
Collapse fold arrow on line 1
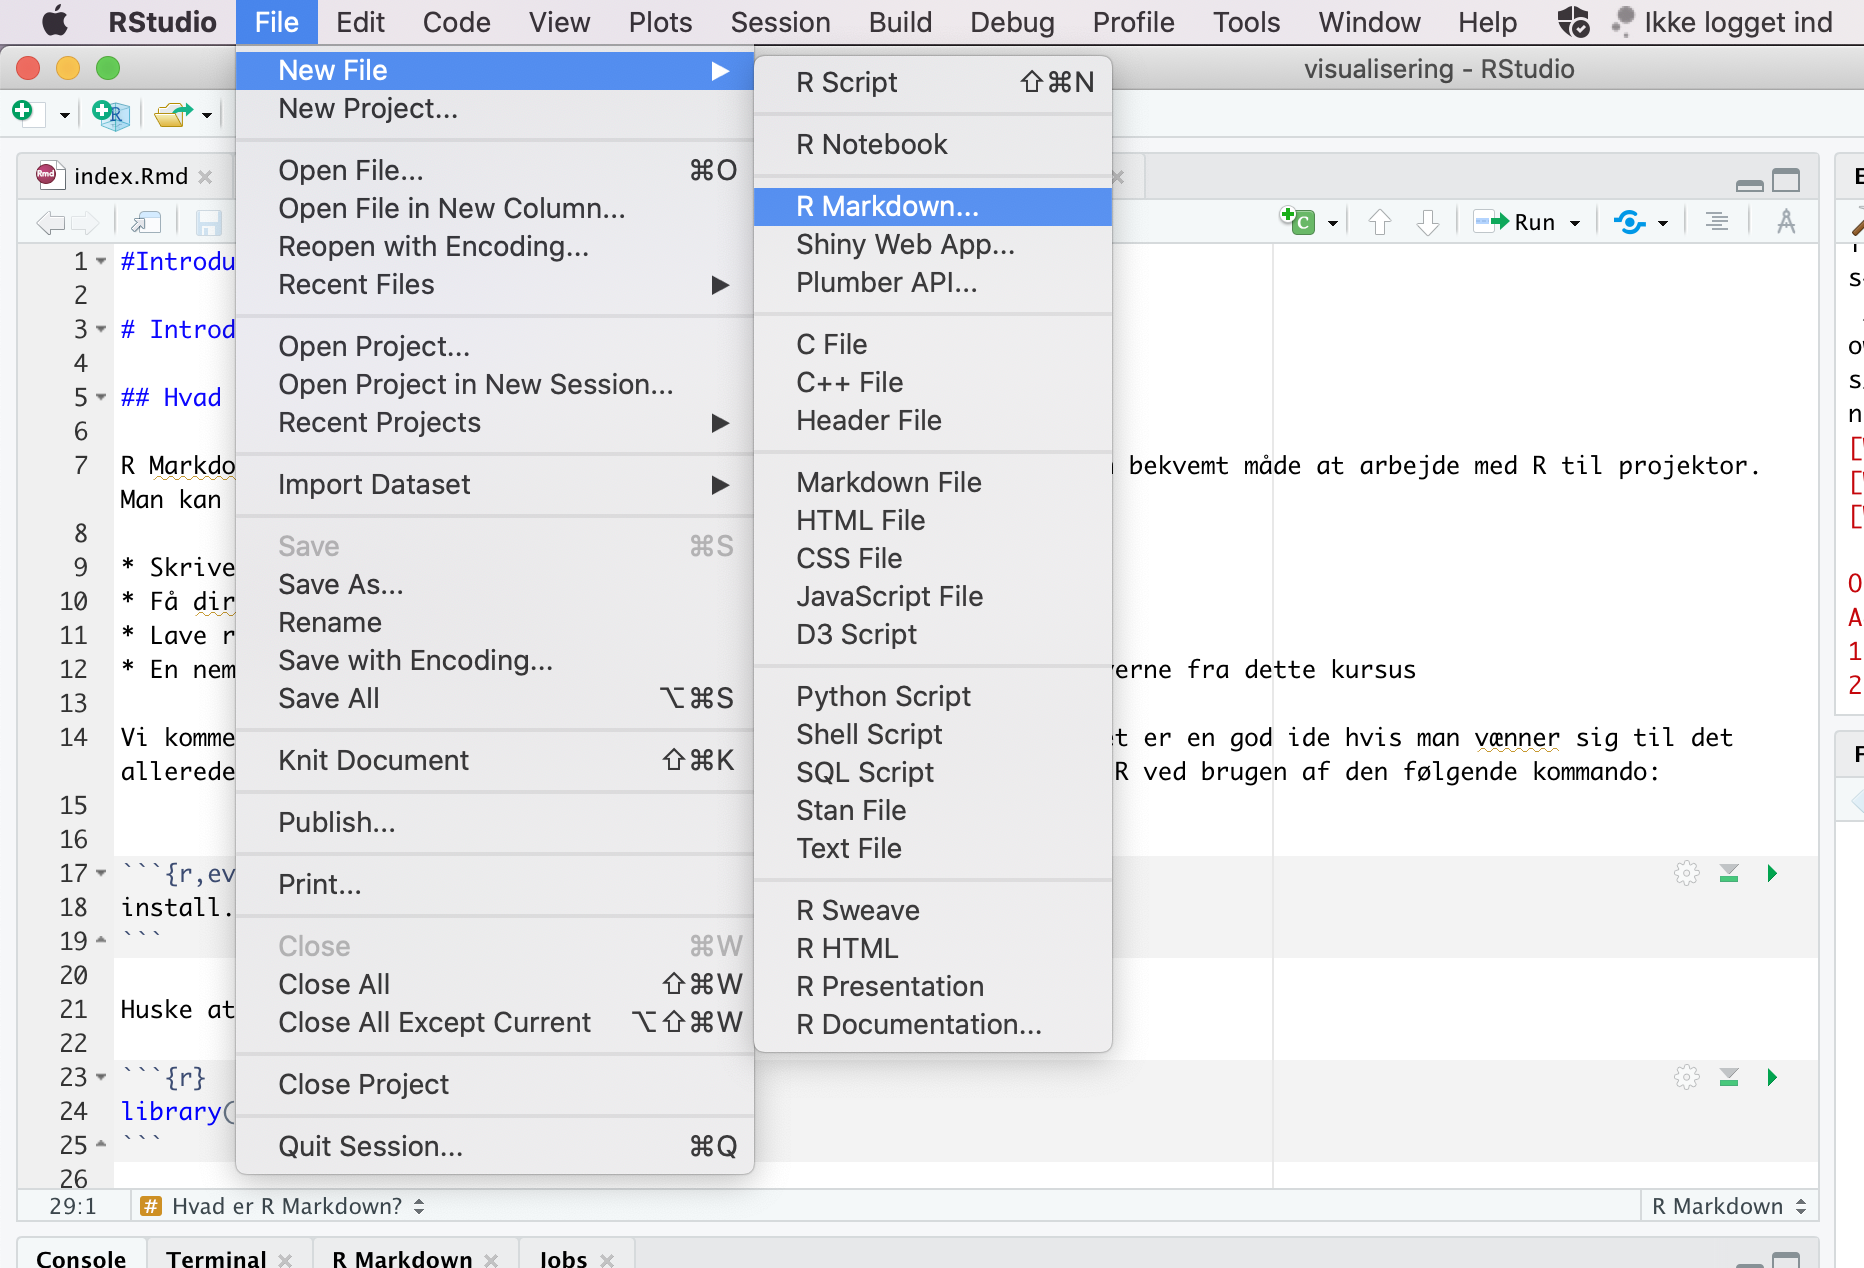(101, 261)
